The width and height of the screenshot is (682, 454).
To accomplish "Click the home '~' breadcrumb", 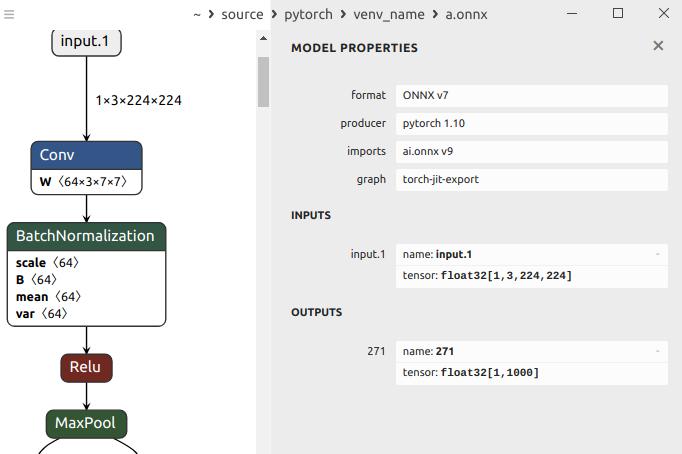I will [197, 14].
